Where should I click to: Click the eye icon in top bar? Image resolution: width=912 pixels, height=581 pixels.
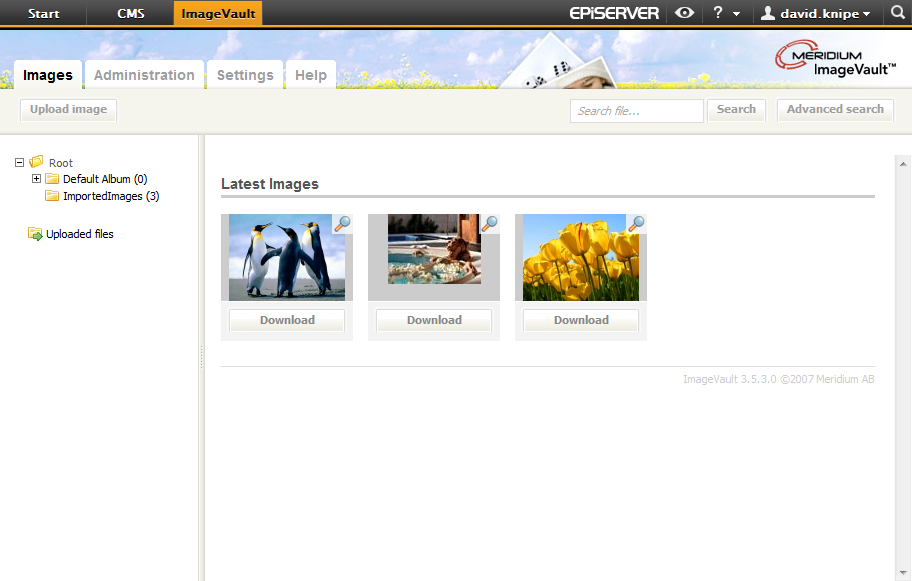click(x=684, y=13)
